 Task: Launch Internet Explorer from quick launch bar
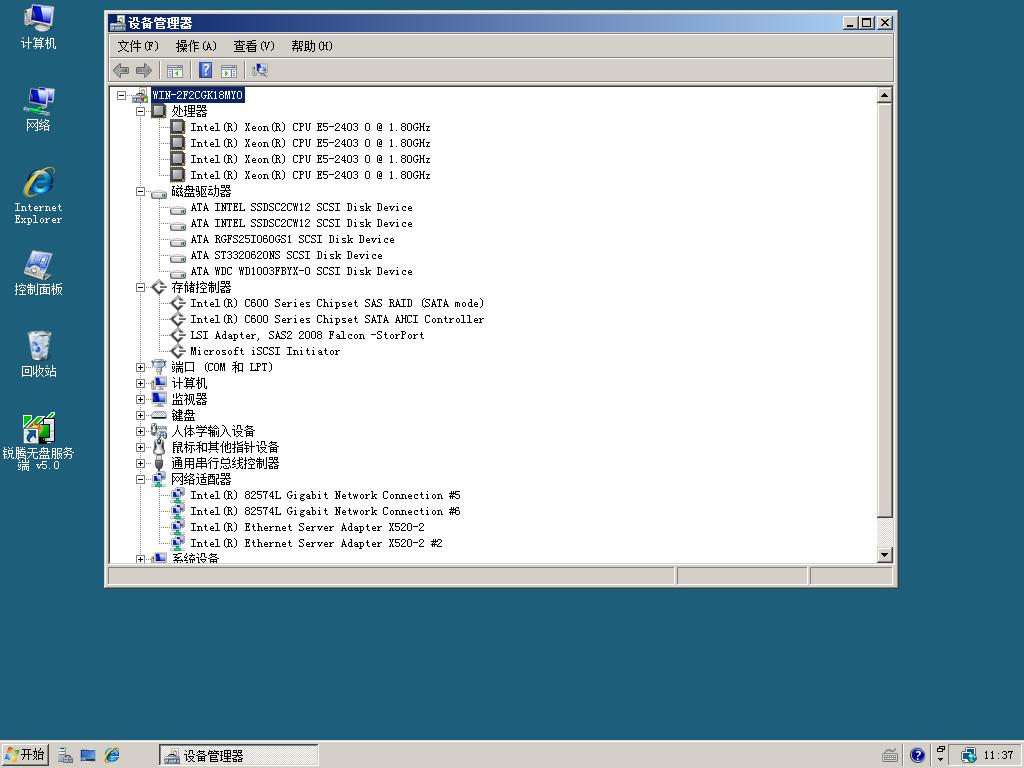pos(112,756)
